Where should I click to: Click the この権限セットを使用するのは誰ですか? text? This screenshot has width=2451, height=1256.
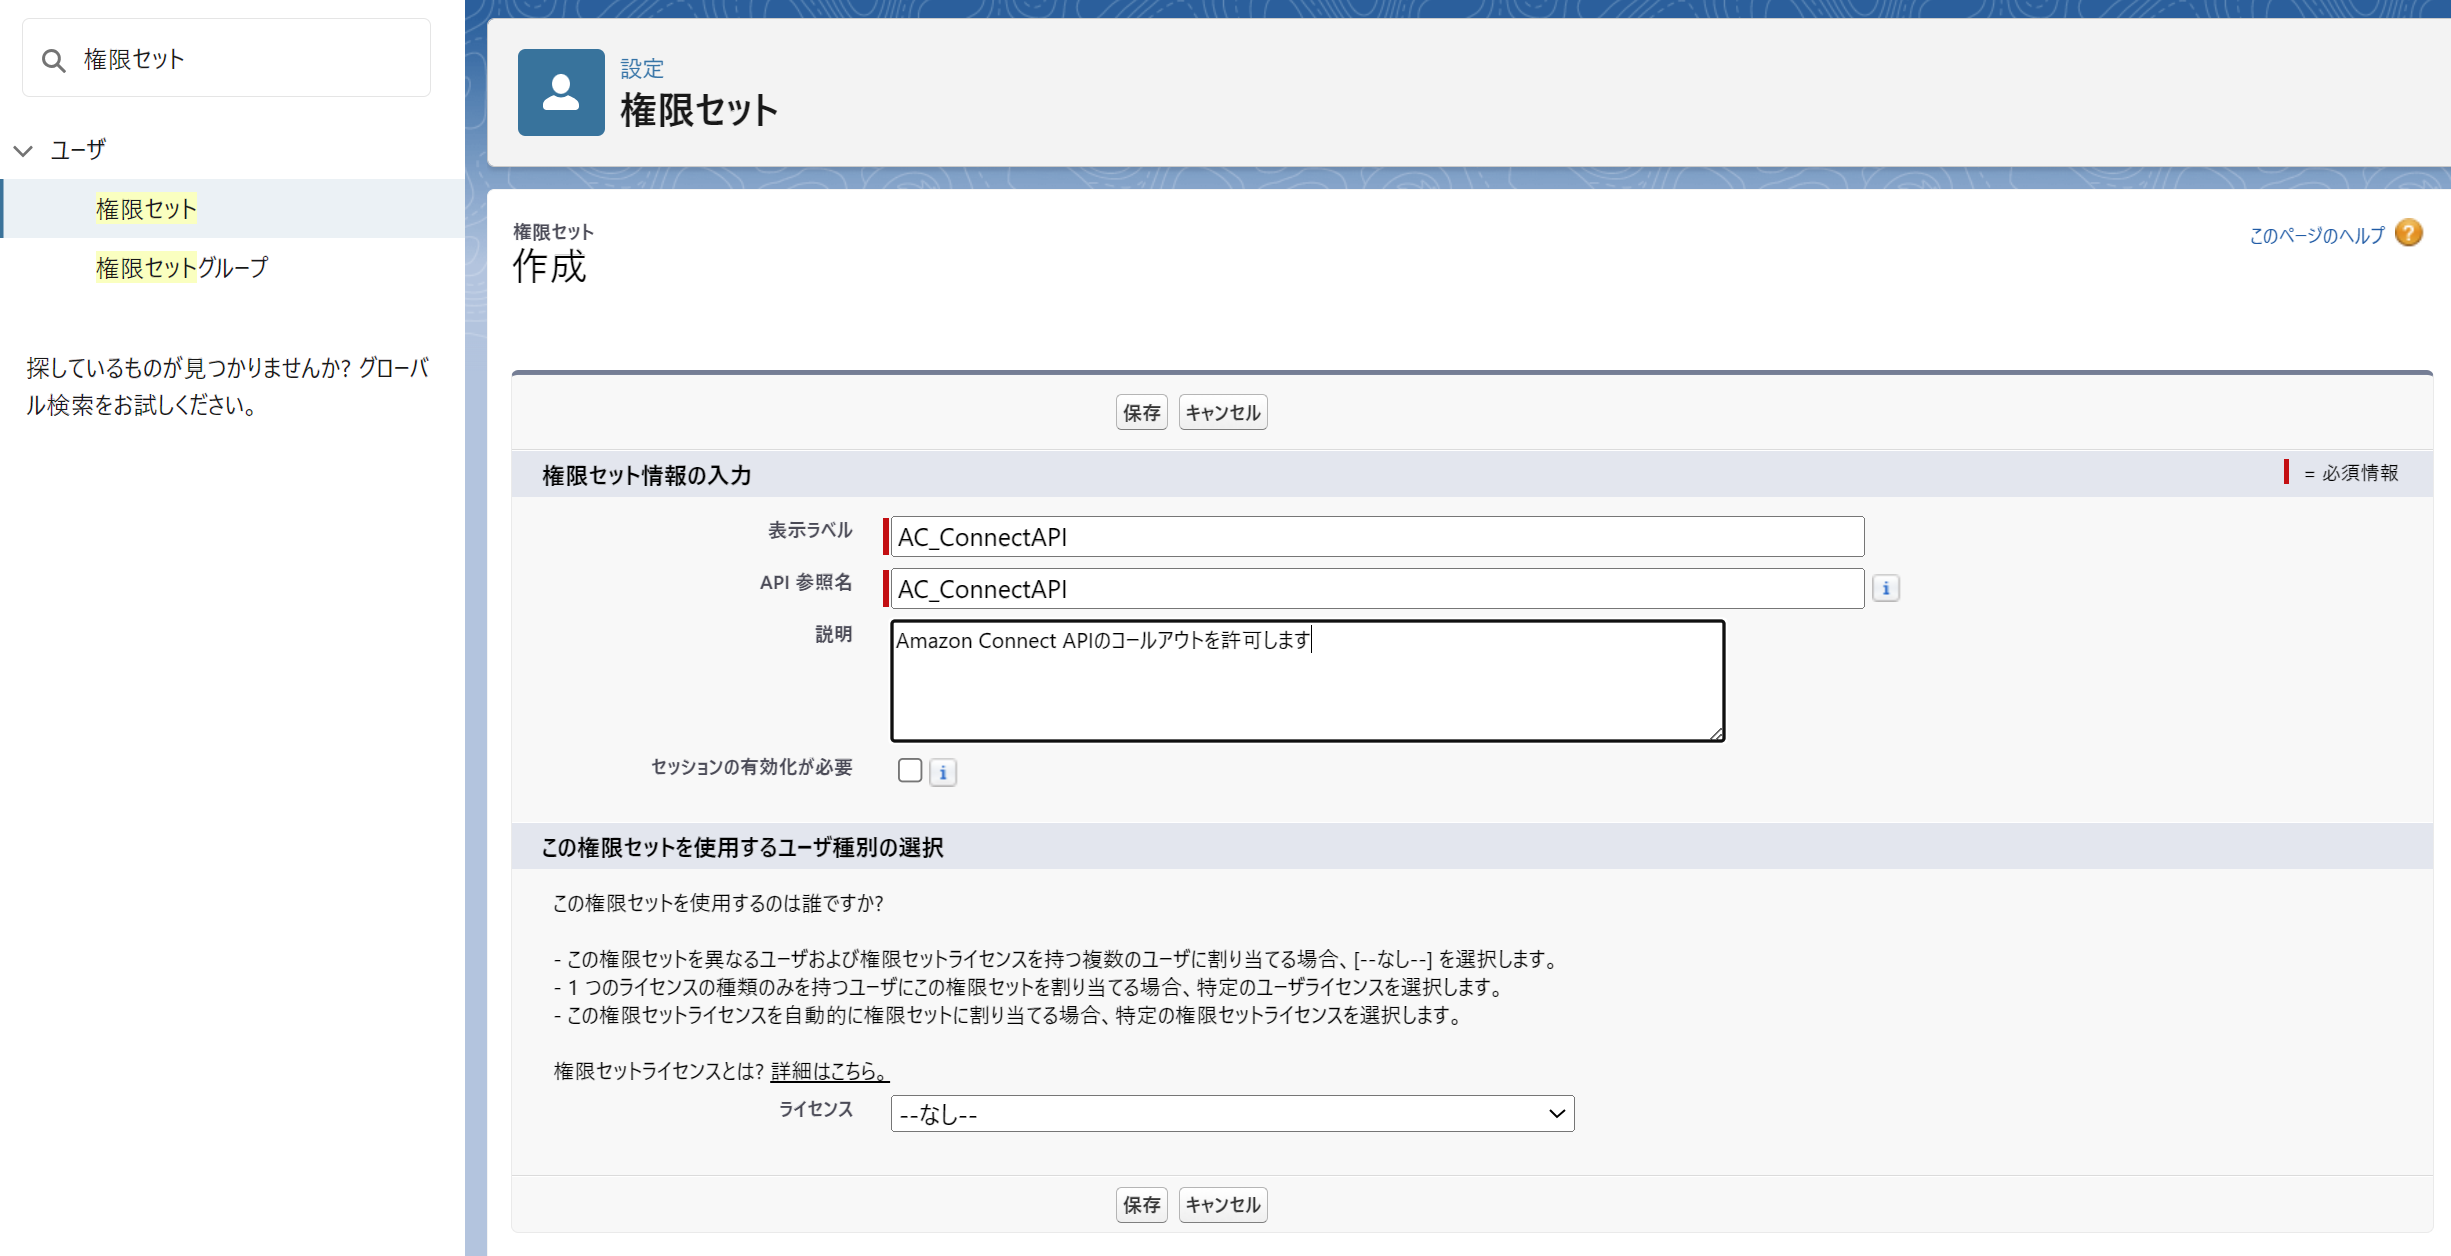718,903
